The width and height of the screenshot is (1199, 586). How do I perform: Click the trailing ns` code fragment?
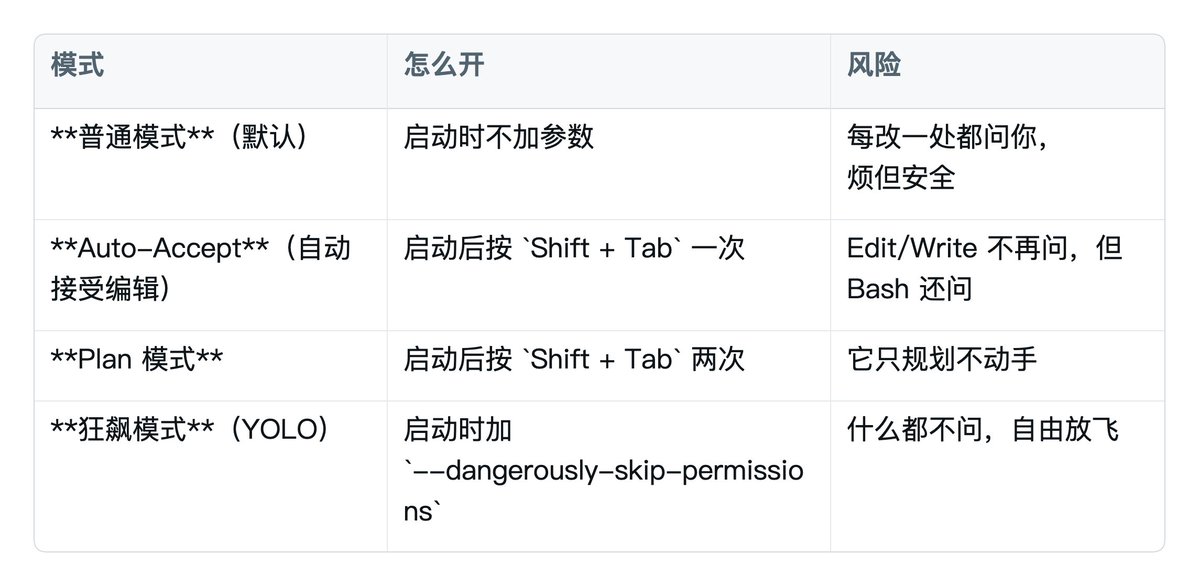coord(423,512)
